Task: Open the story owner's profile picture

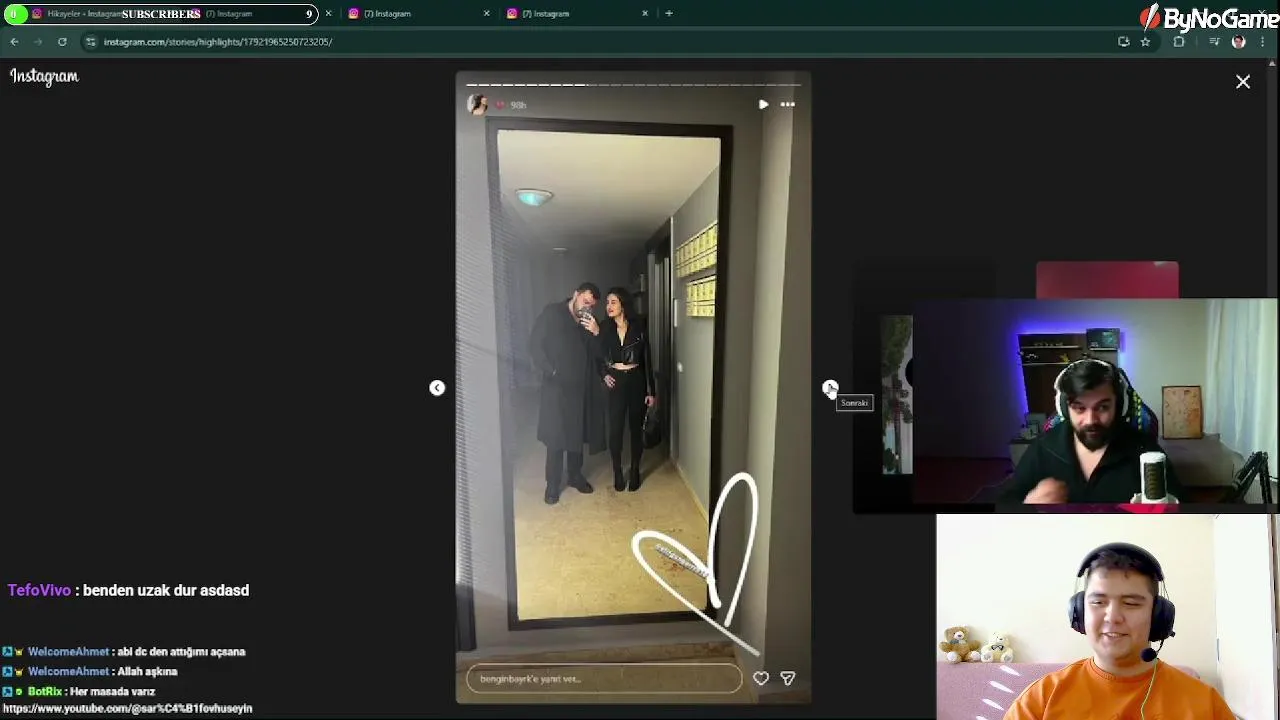Action: point(477,104)
